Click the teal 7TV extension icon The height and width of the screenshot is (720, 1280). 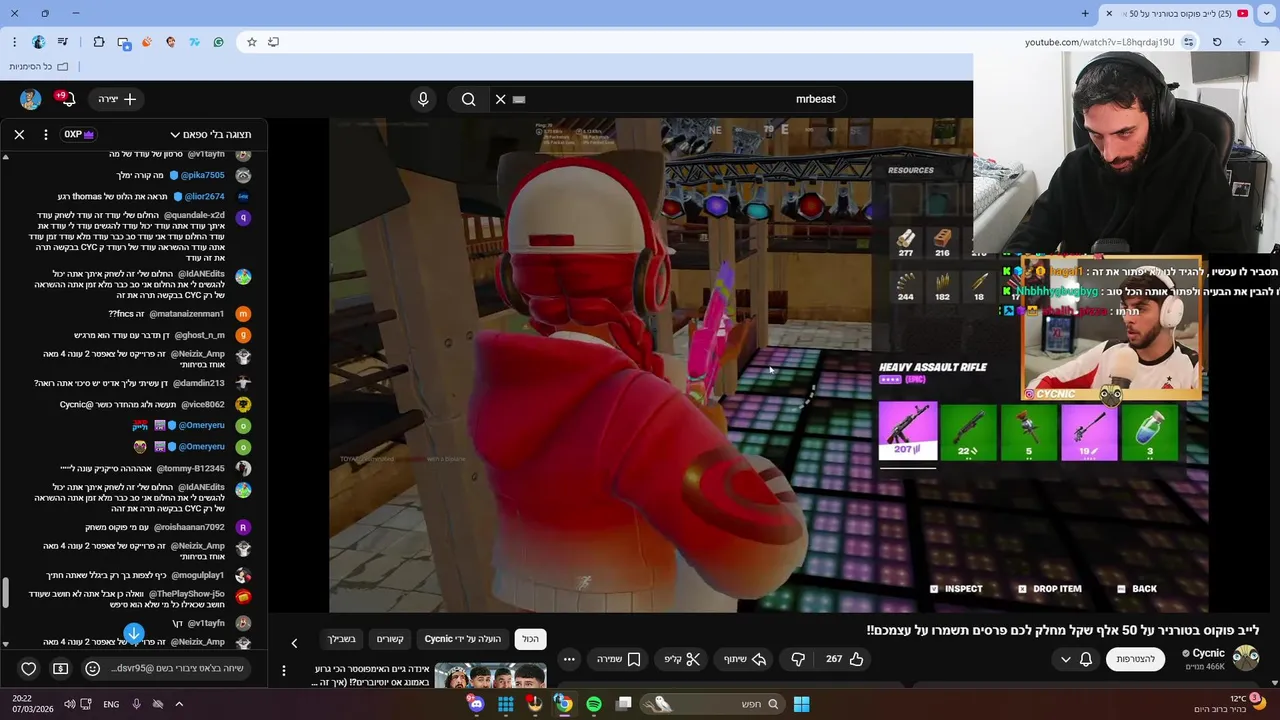194,42
